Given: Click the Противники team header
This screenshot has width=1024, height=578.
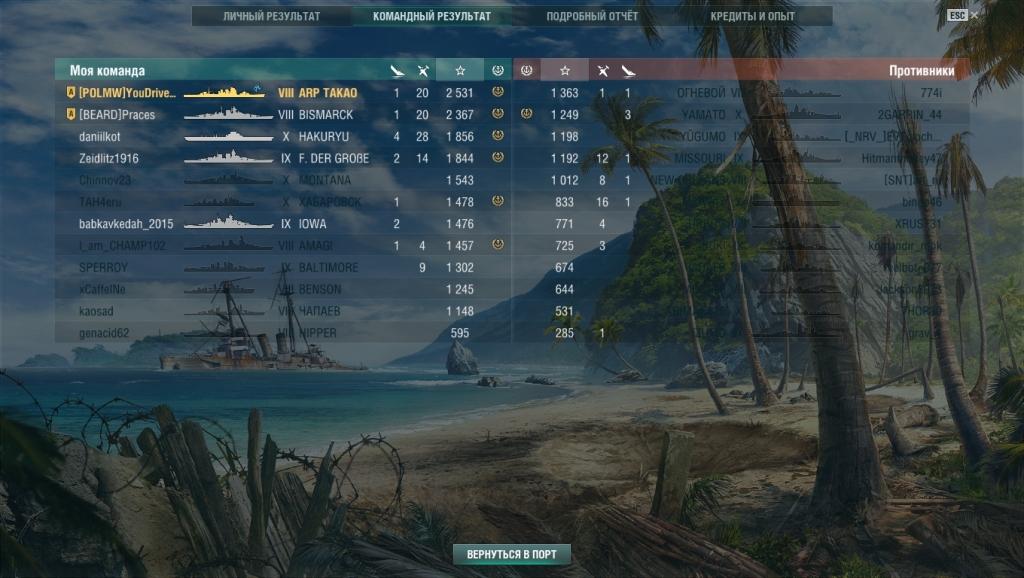Looking at the screenshot, I should [921, 71].
